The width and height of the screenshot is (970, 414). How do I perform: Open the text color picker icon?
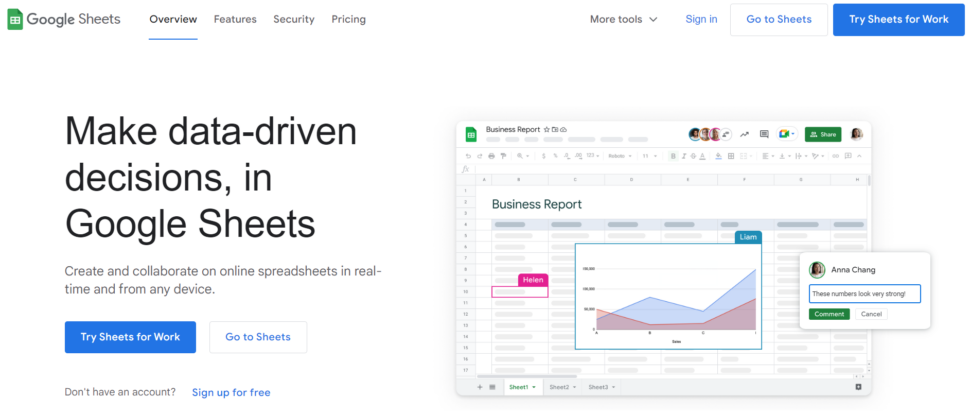pyautogui.click(x=702, y=156)
